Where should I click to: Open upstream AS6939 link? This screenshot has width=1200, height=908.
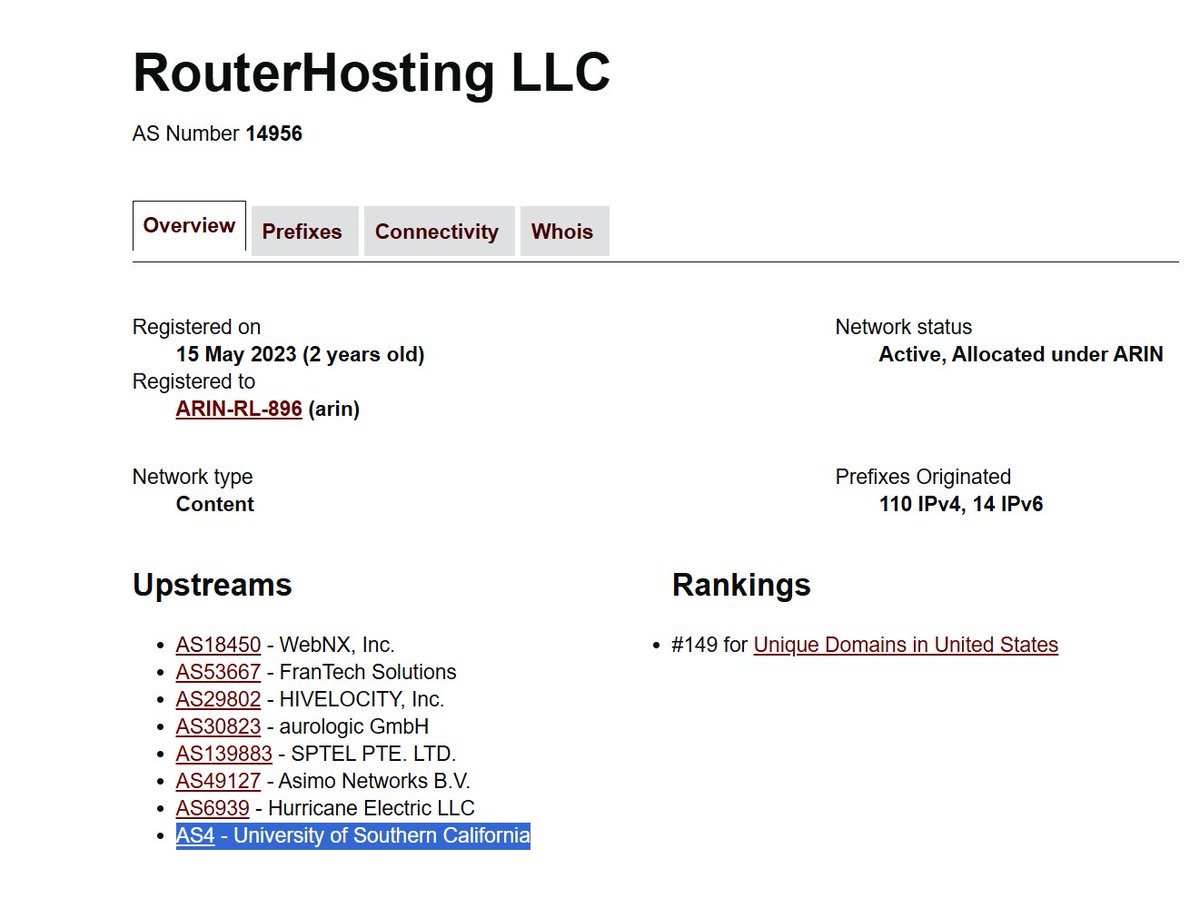[x=213, y=807]
